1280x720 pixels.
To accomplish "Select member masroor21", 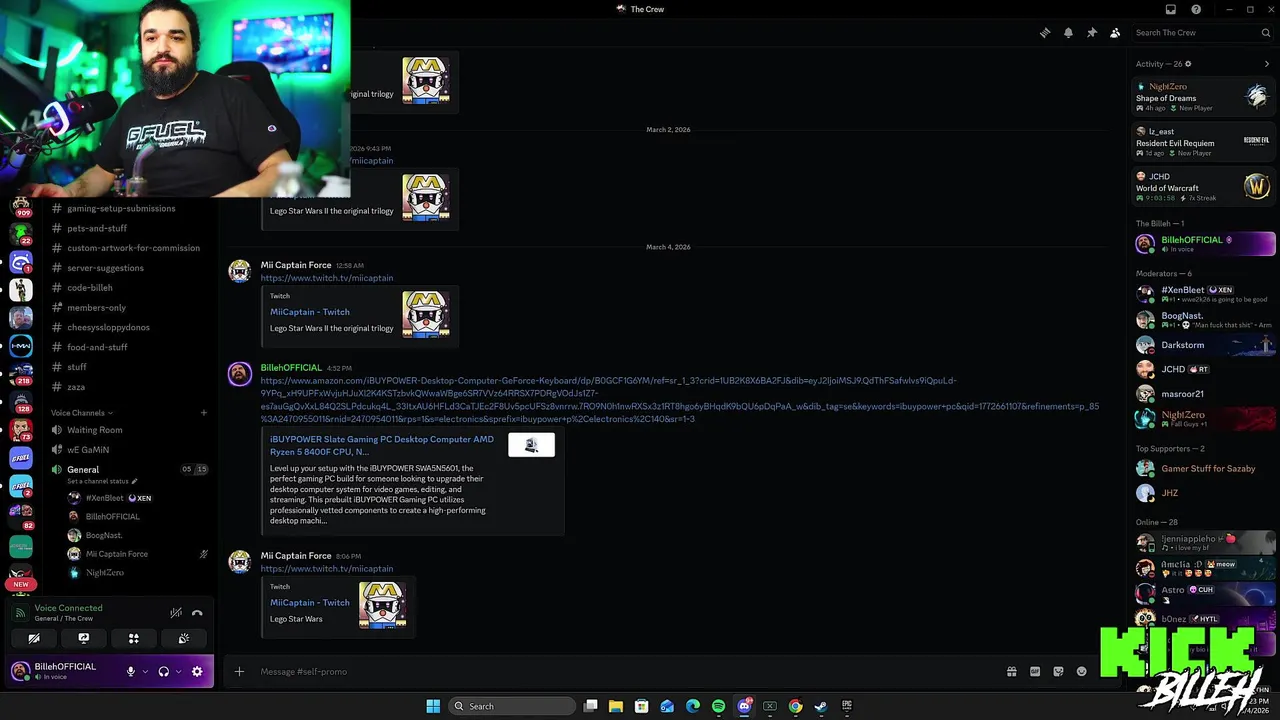I will click(1204, 394).
